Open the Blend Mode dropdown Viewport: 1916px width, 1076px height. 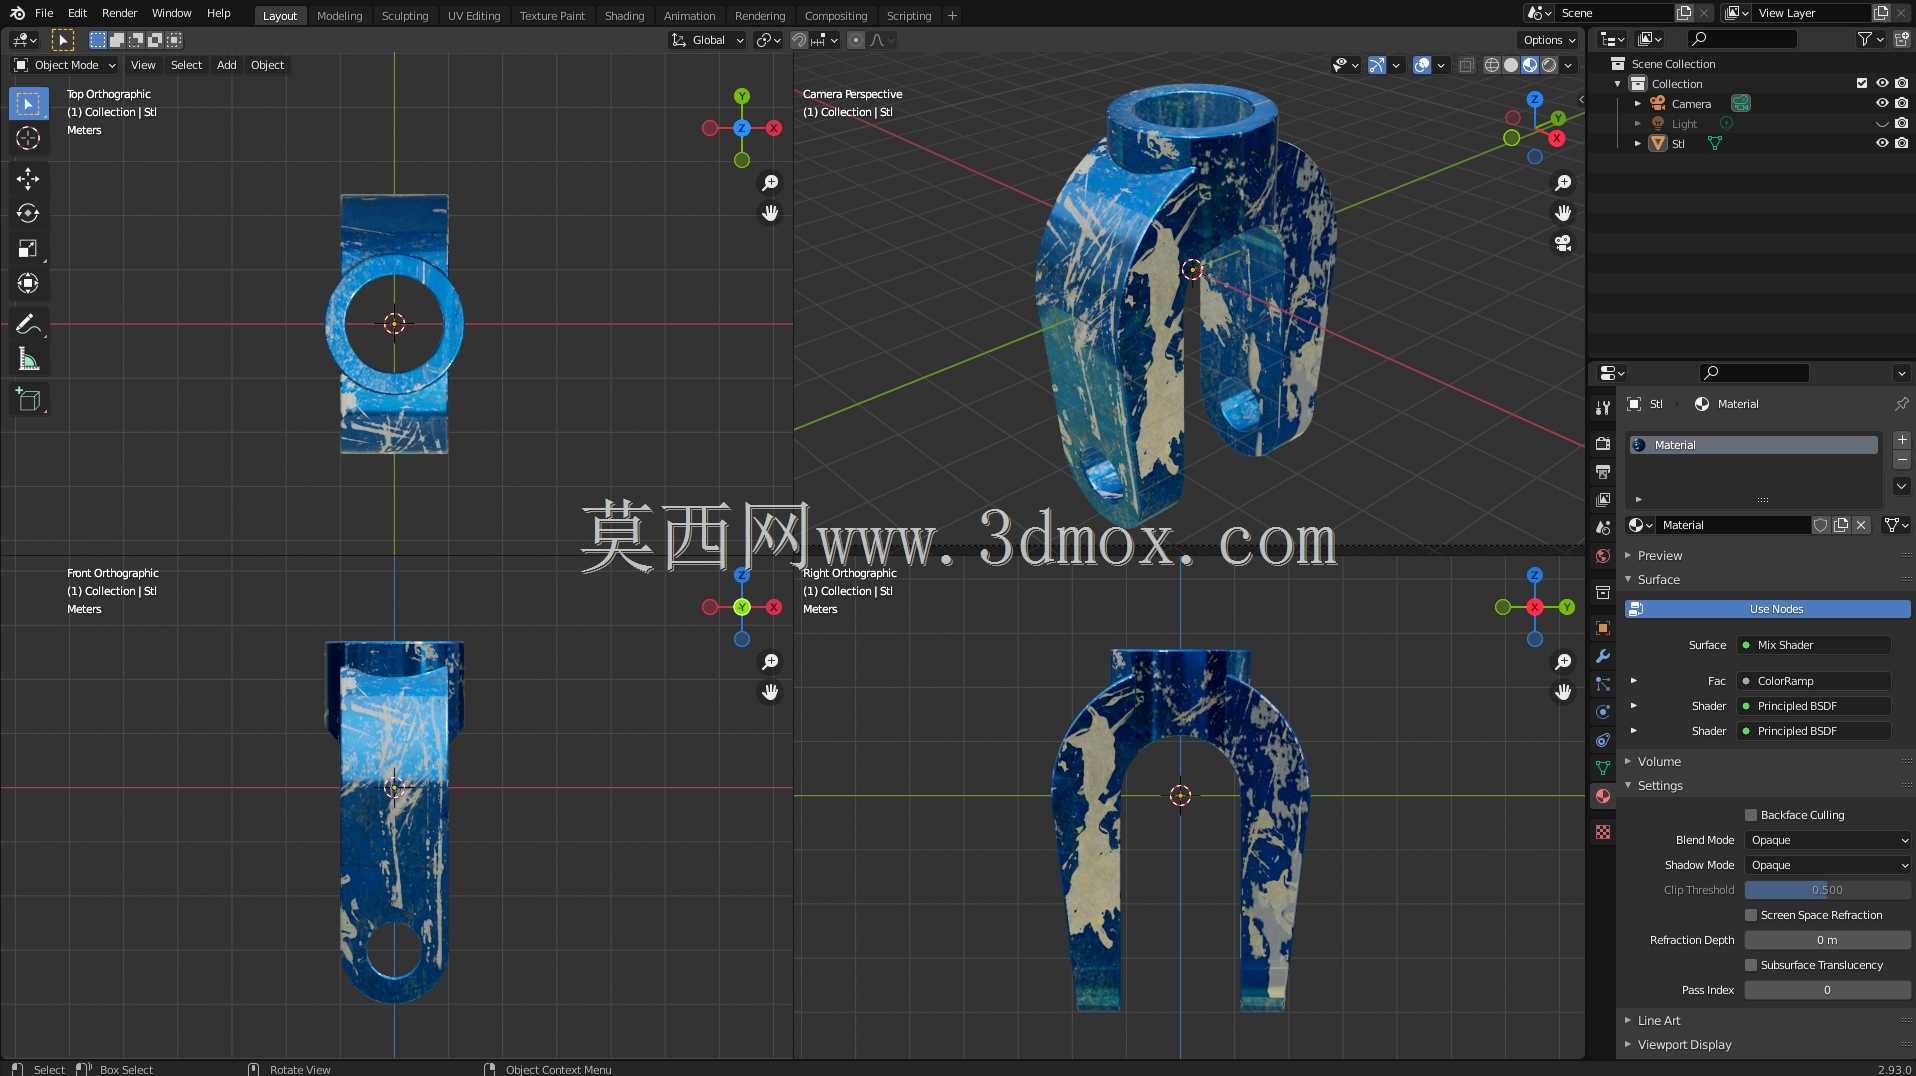click(1828, 840)
